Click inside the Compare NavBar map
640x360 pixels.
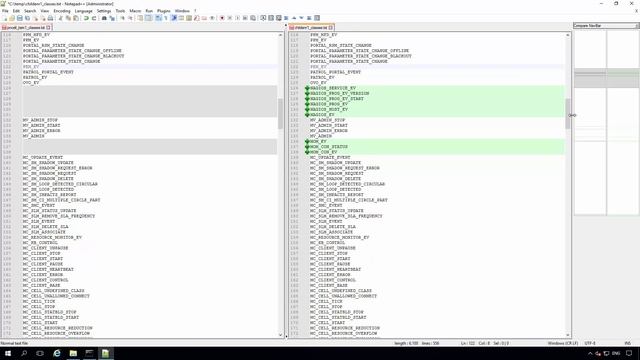pos(607,122)
